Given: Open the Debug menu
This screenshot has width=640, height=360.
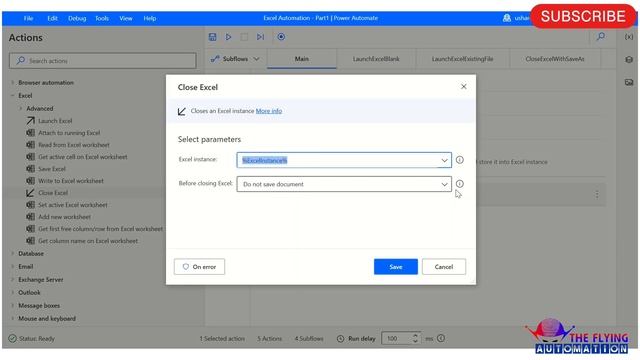Looking at the screenshot, I should tap(77, 18).
